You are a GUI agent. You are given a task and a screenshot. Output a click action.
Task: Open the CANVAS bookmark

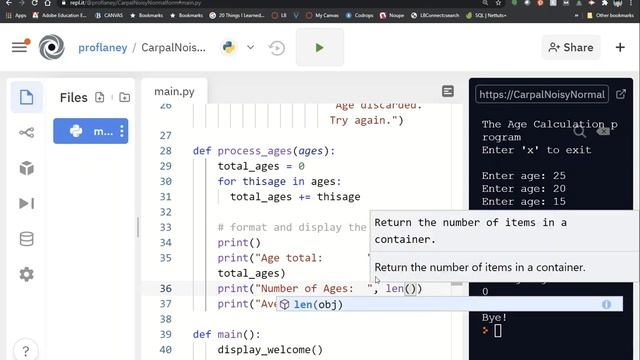pyautogui.click(x=109, y=16)
